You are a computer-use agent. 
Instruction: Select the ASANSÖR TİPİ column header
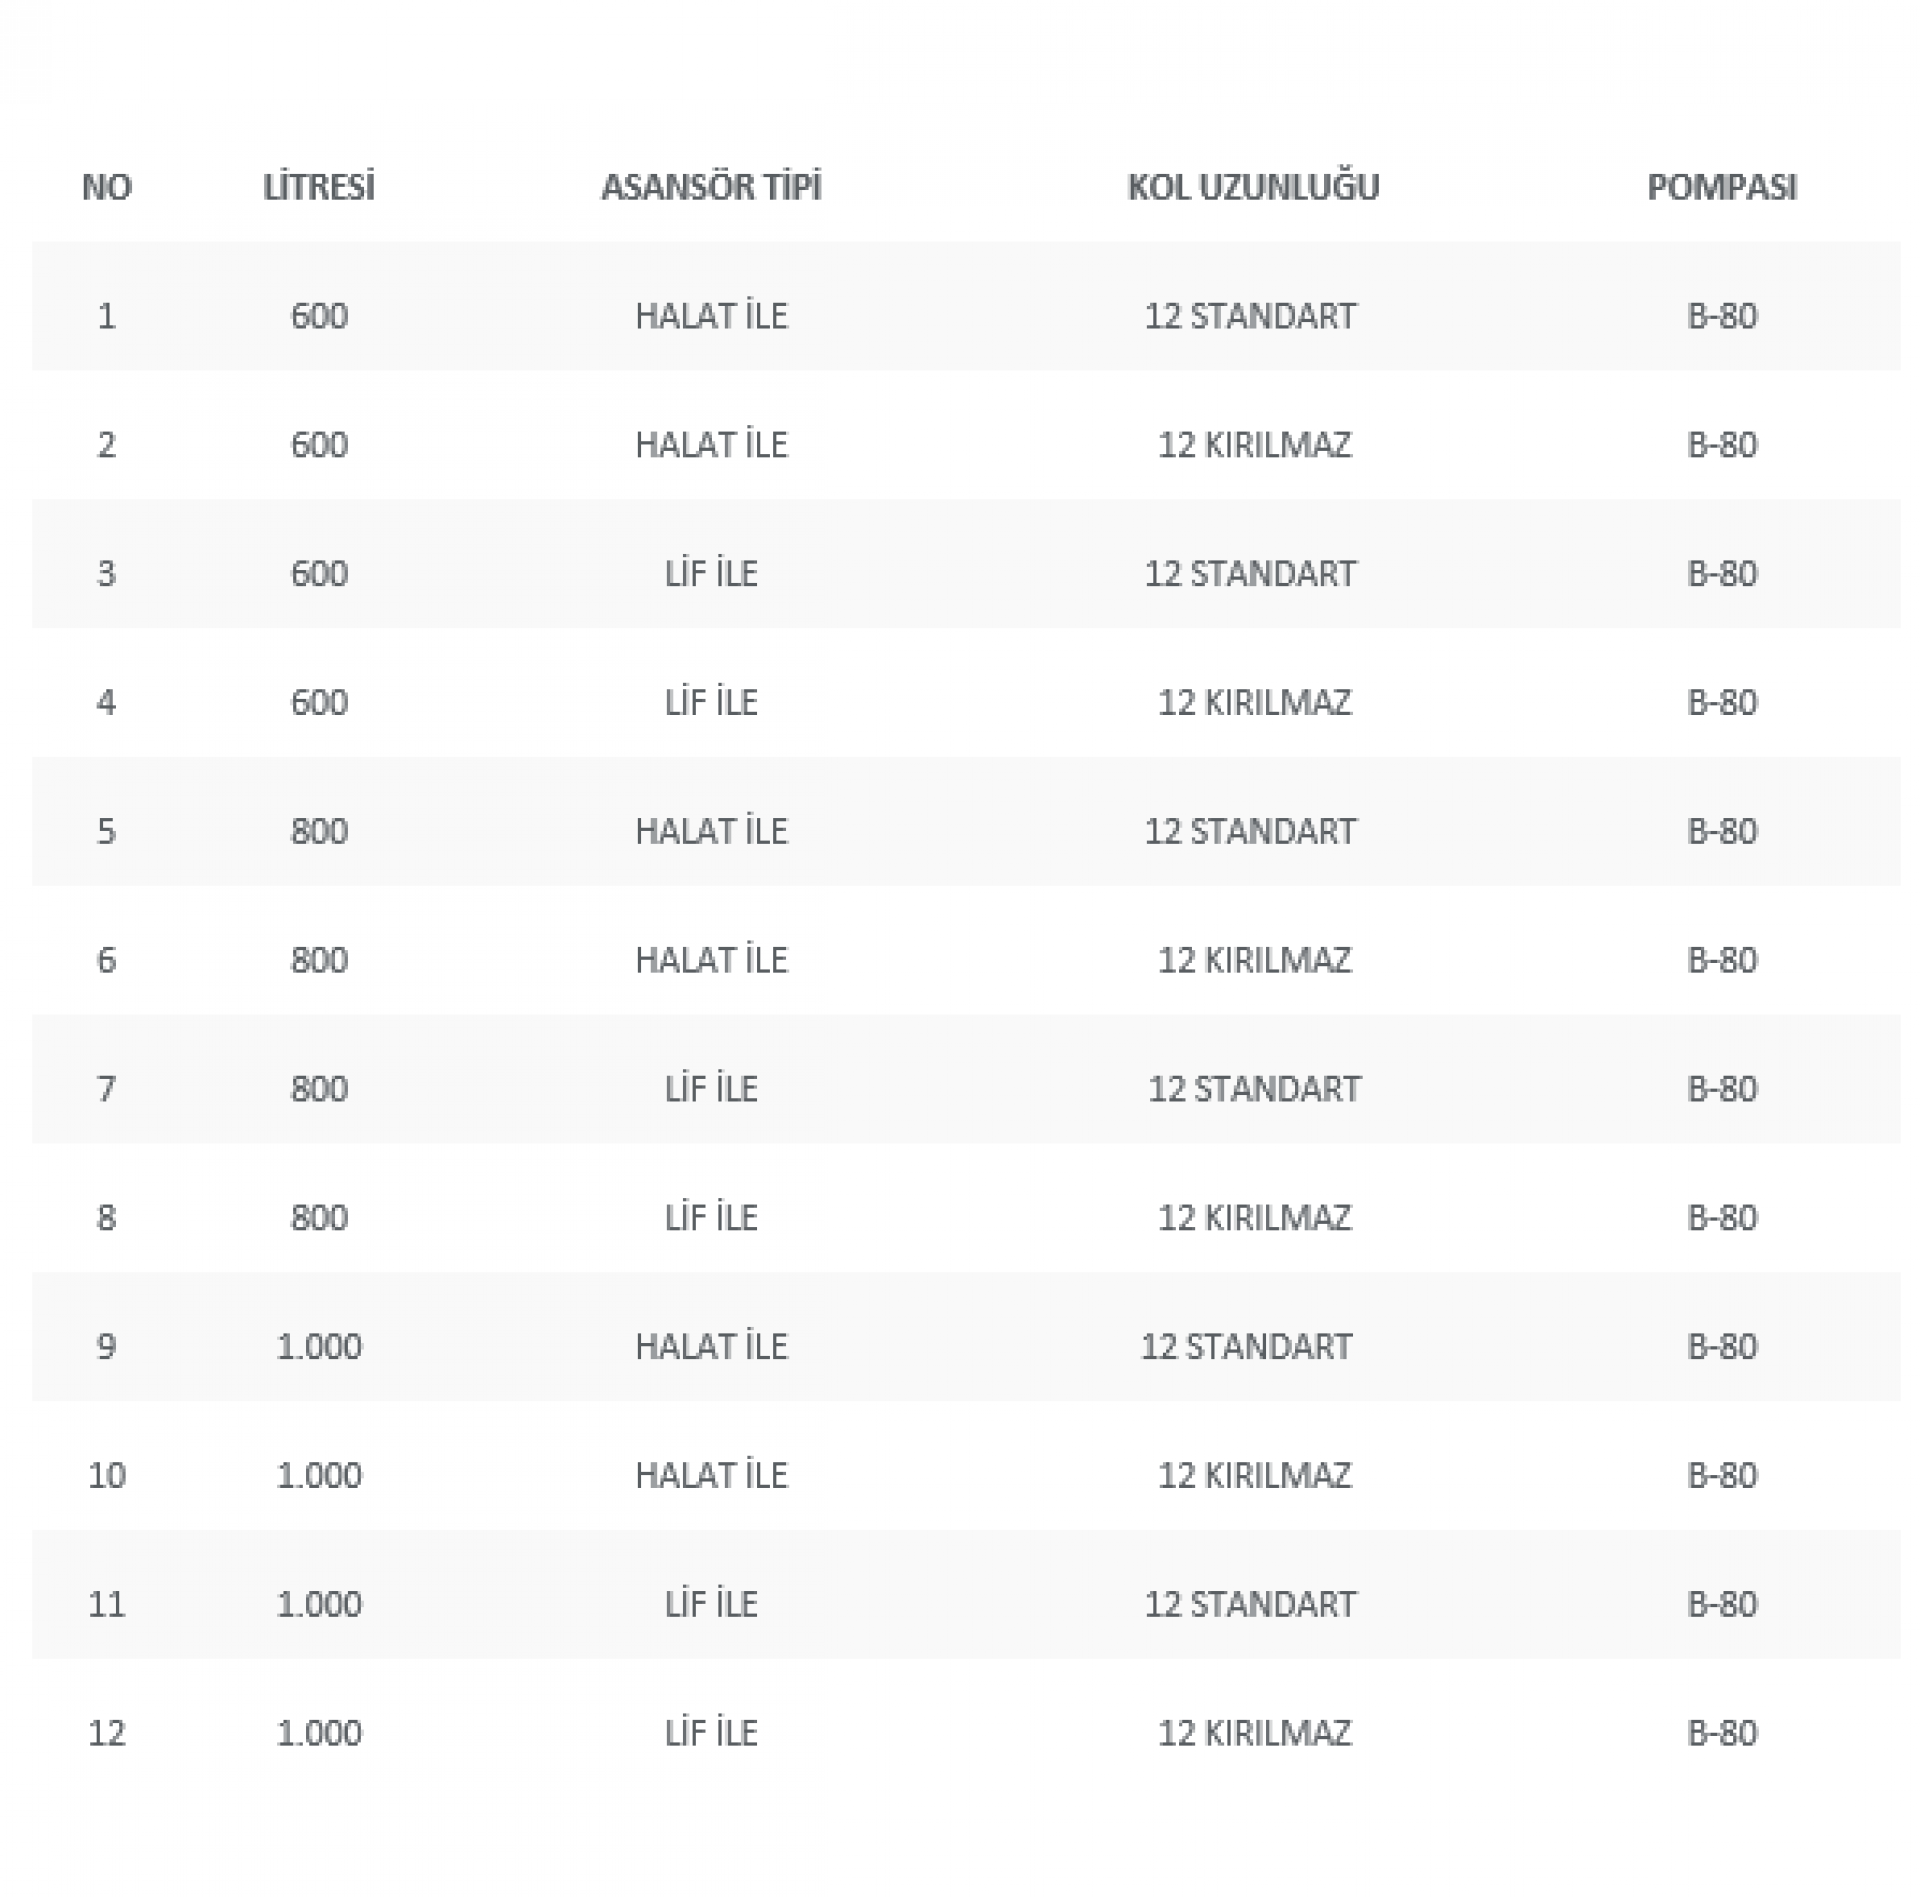click(711, 187)
